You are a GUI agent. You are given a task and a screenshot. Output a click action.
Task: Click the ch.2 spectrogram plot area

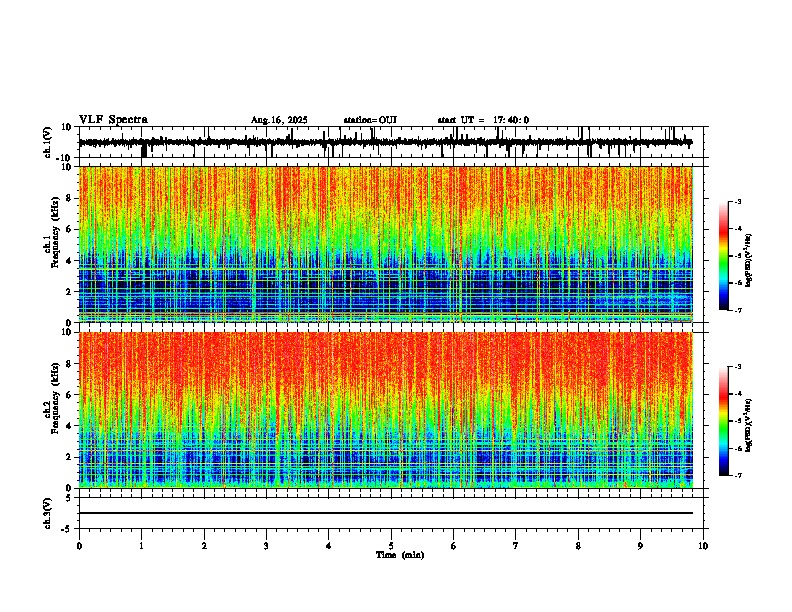pyautogui.click(x=385, y=410)
